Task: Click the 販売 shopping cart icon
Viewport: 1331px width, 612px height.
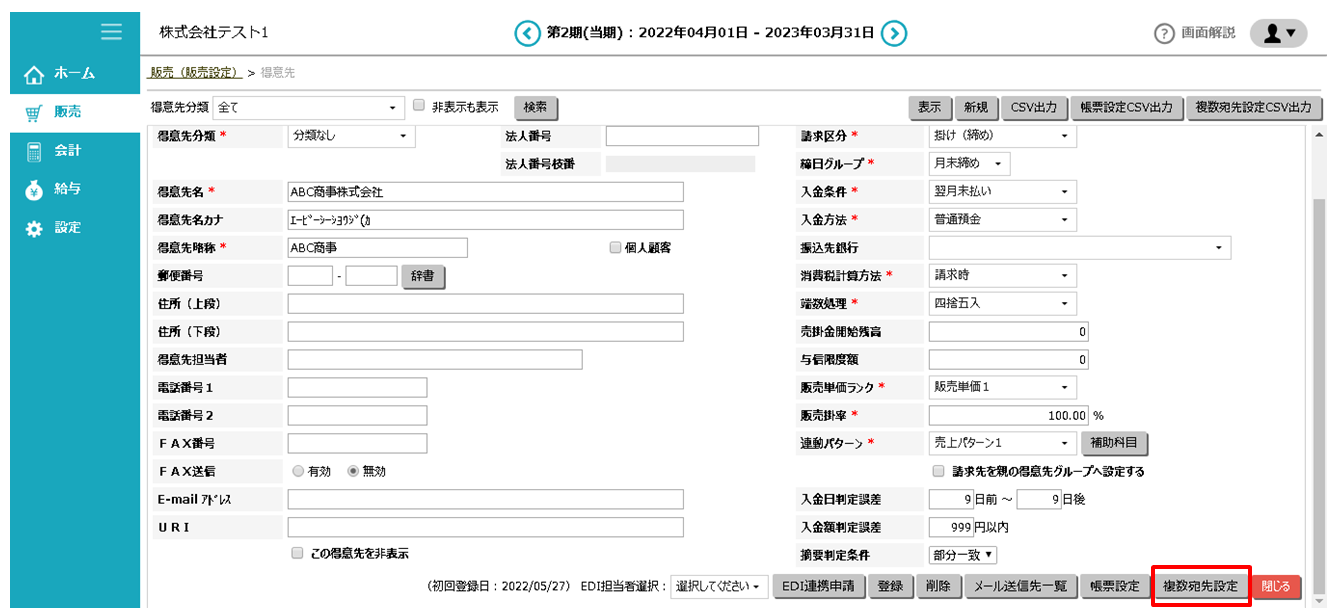Action: pyautogui.click(x=35, y=112)
